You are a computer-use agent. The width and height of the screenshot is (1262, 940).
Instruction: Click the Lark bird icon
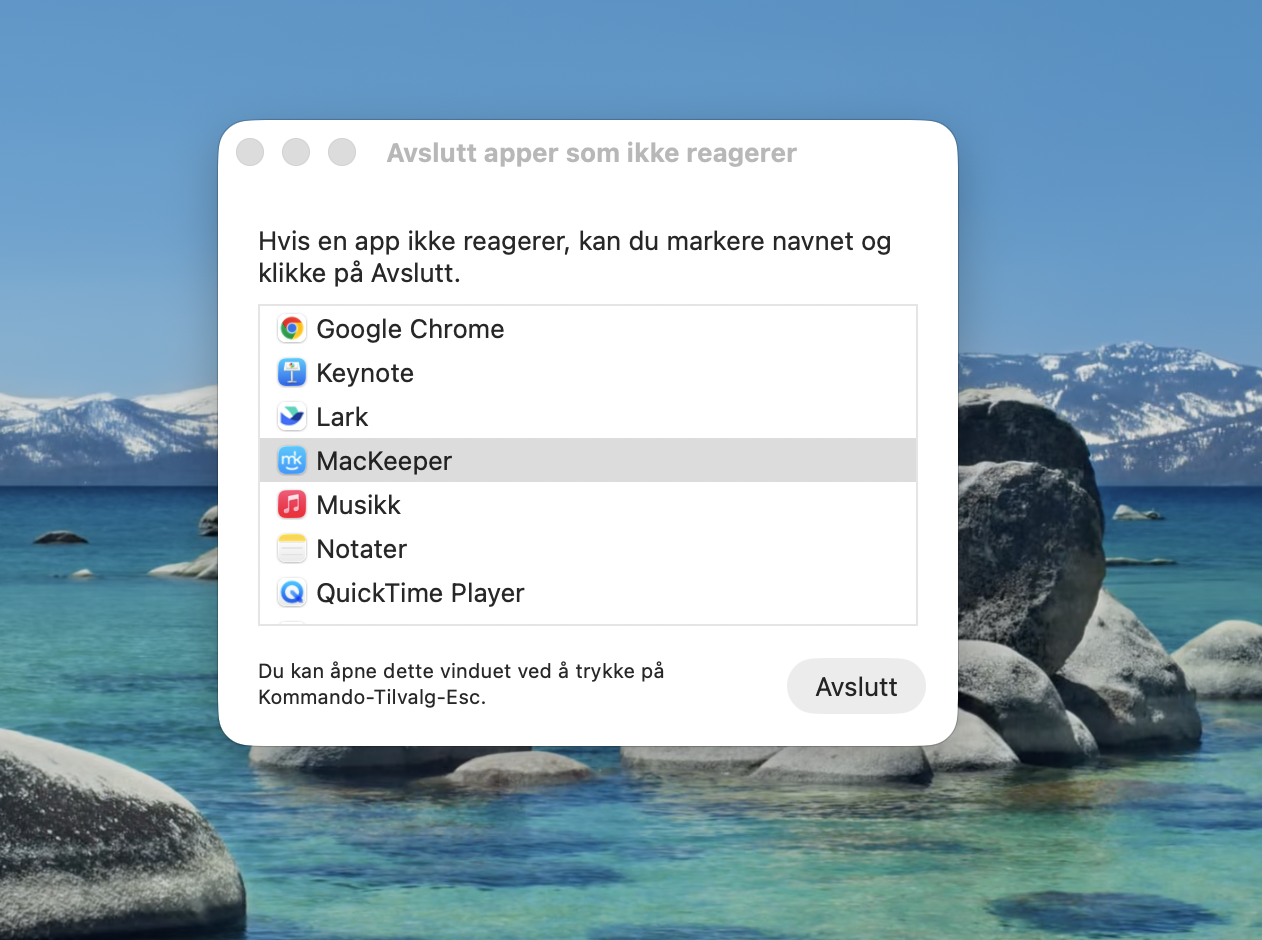[292, 417]
